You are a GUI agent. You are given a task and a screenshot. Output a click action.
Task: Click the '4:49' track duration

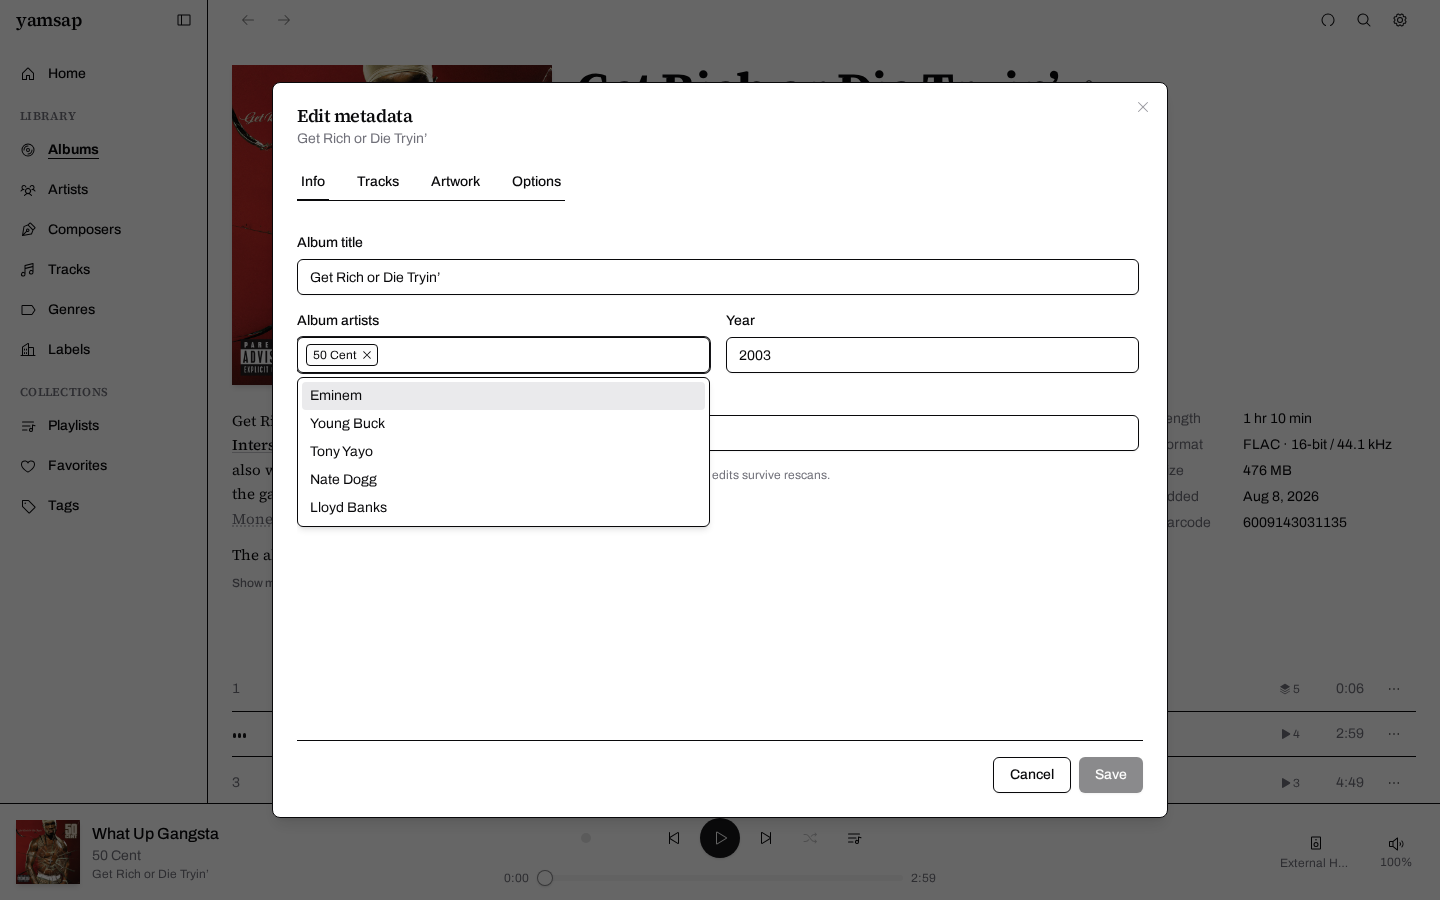[1350, 783]
